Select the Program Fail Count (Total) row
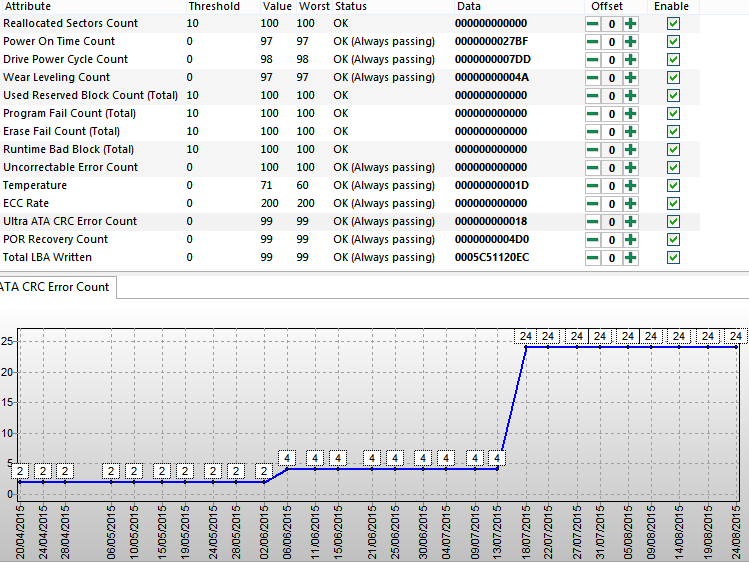The image size is (749, 564). (70, 113)
